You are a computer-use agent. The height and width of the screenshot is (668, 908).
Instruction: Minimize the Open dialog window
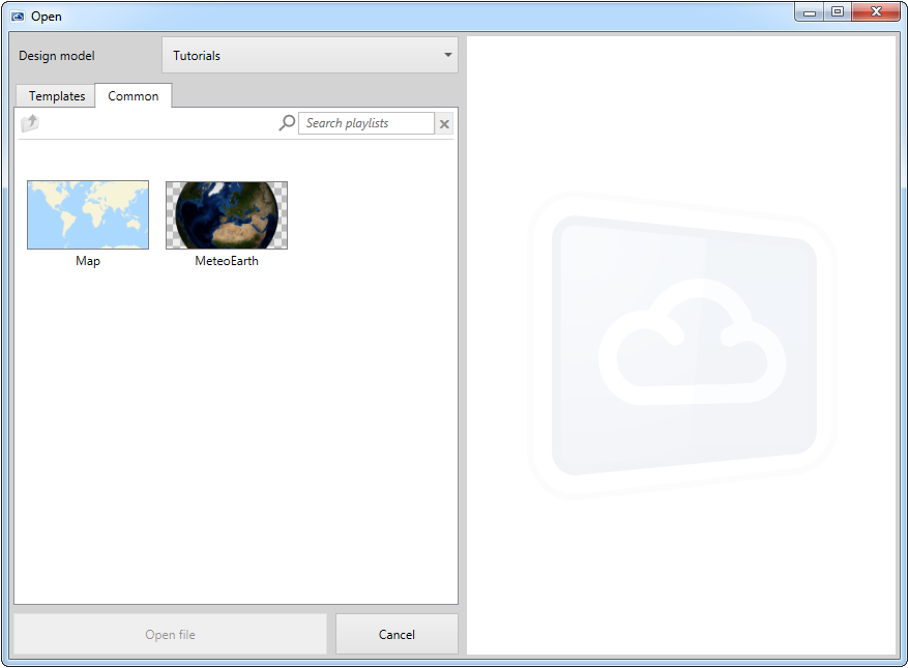click(809, 12)
